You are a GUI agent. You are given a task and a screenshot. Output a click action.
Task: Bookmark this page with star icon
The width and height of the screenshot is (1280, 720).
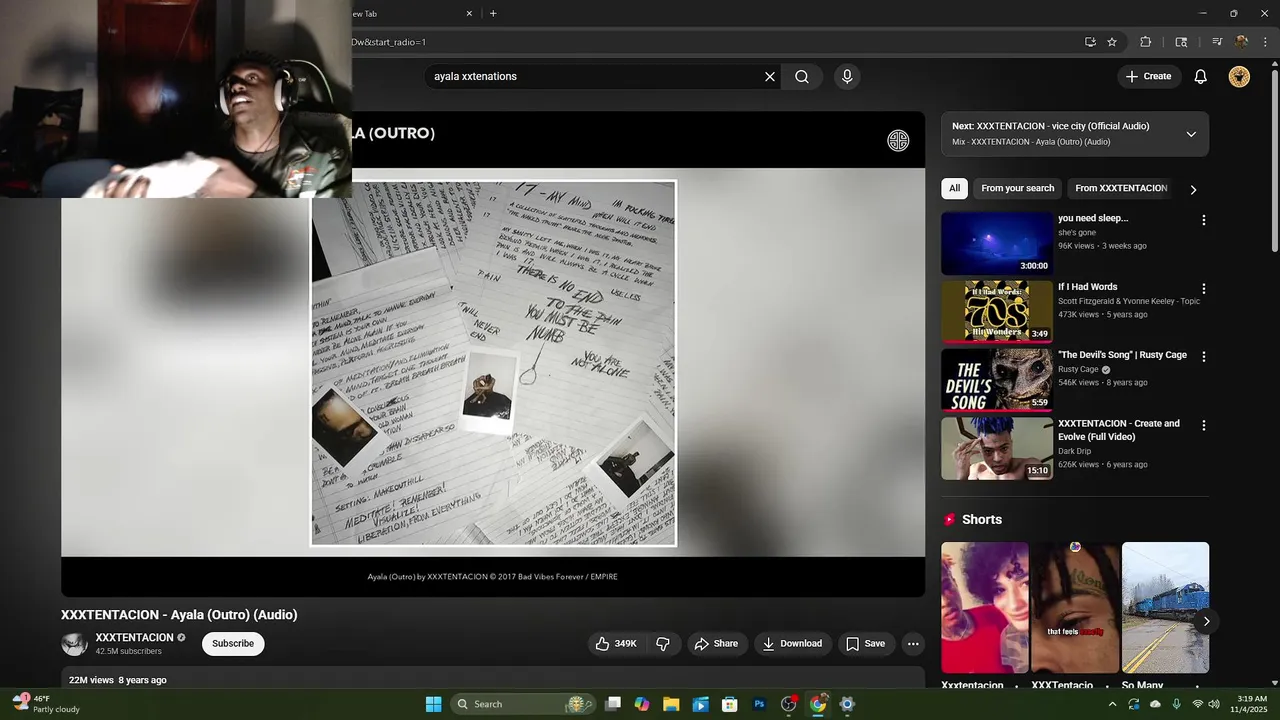(x=1112, y=42)
